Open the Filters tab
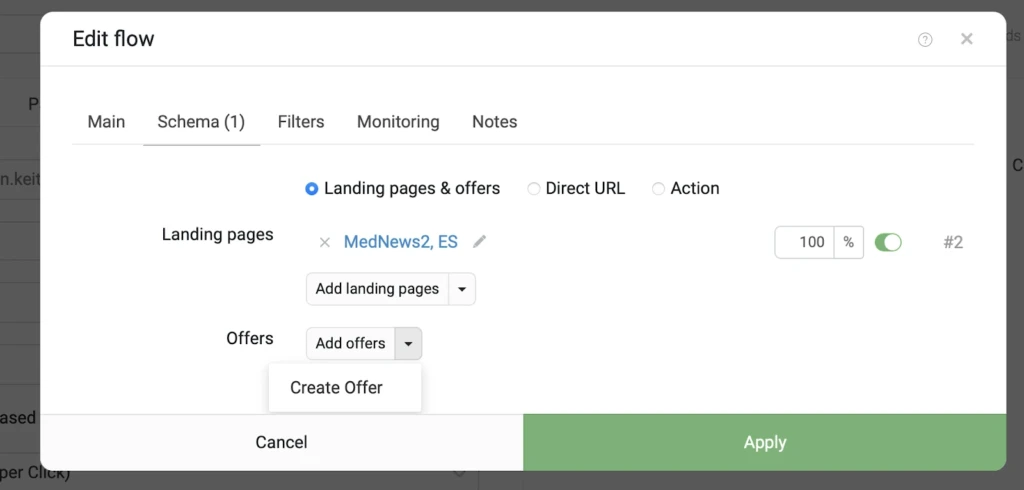 coord(301,122)
